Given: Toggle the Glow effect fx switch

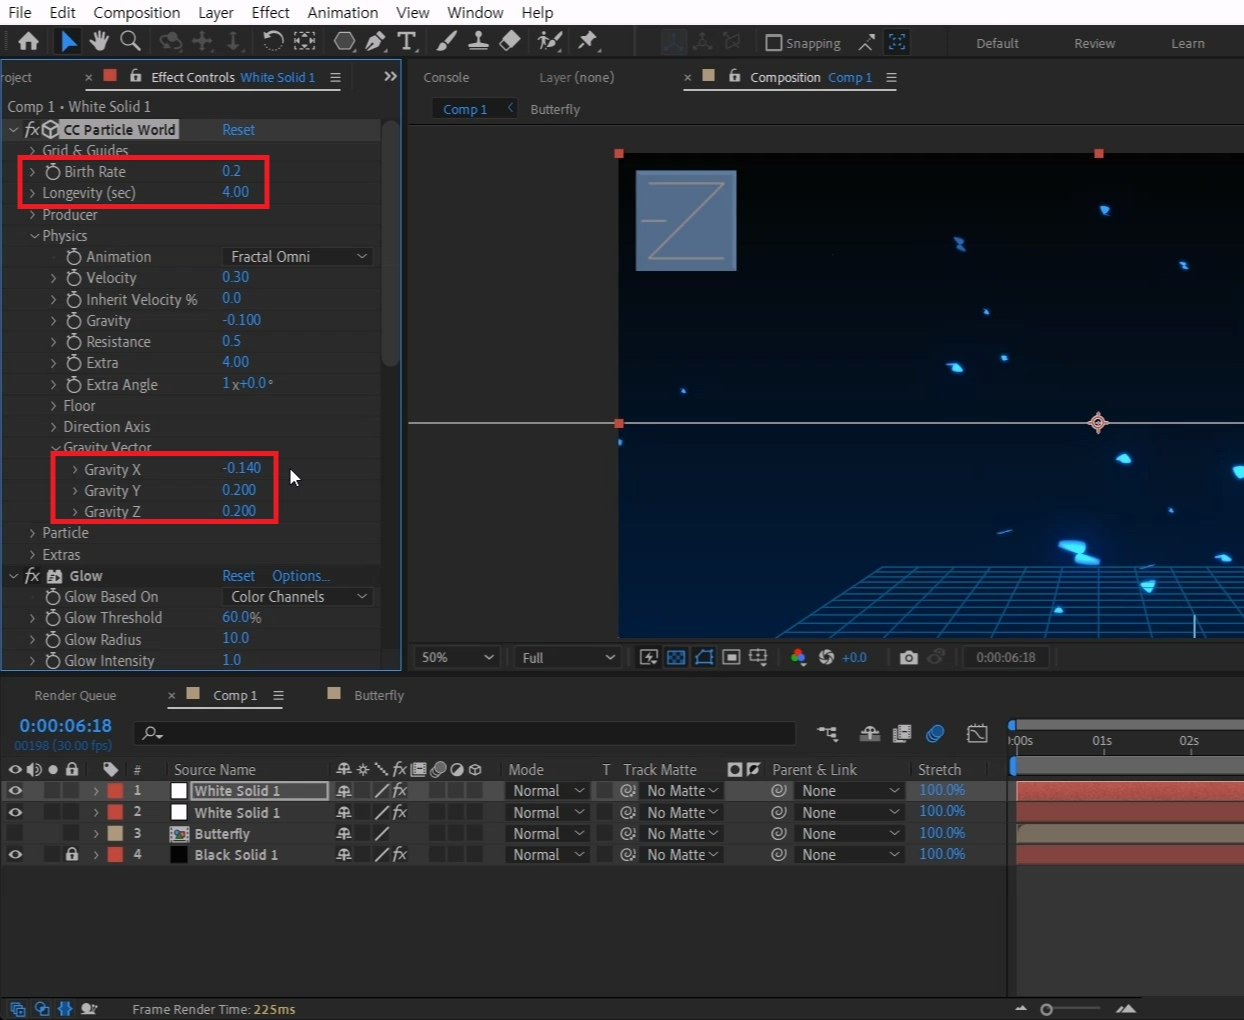Looking at the screenshot, I should click(x=32, y=576).
